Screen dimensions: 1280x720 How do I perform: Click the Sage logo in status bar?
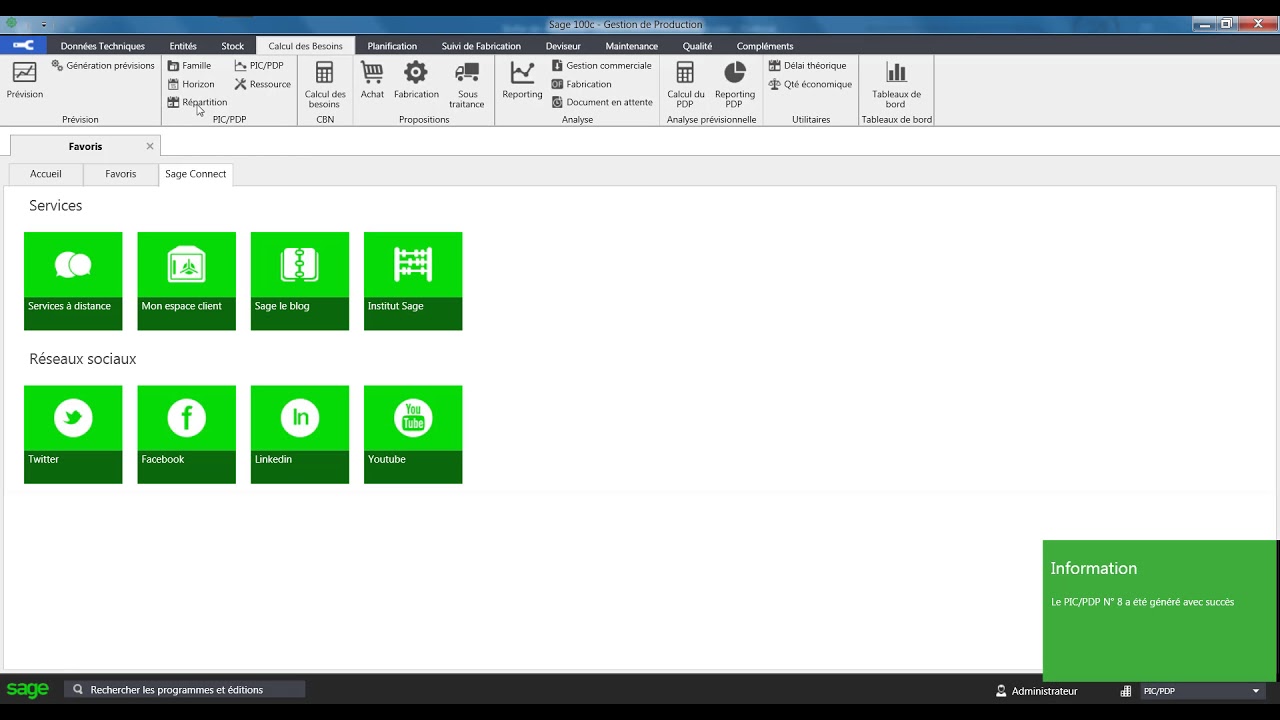[28, 690]
